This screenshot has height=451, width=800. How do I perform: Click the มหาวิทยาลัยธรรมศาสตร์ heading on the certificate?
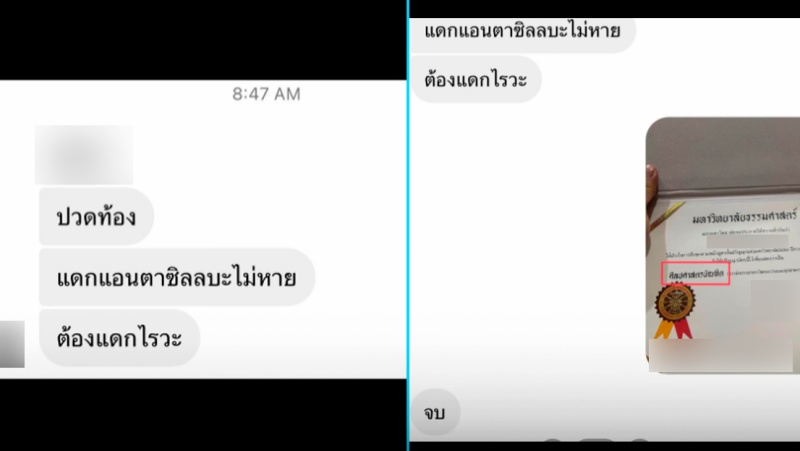(x=744, y=218)
